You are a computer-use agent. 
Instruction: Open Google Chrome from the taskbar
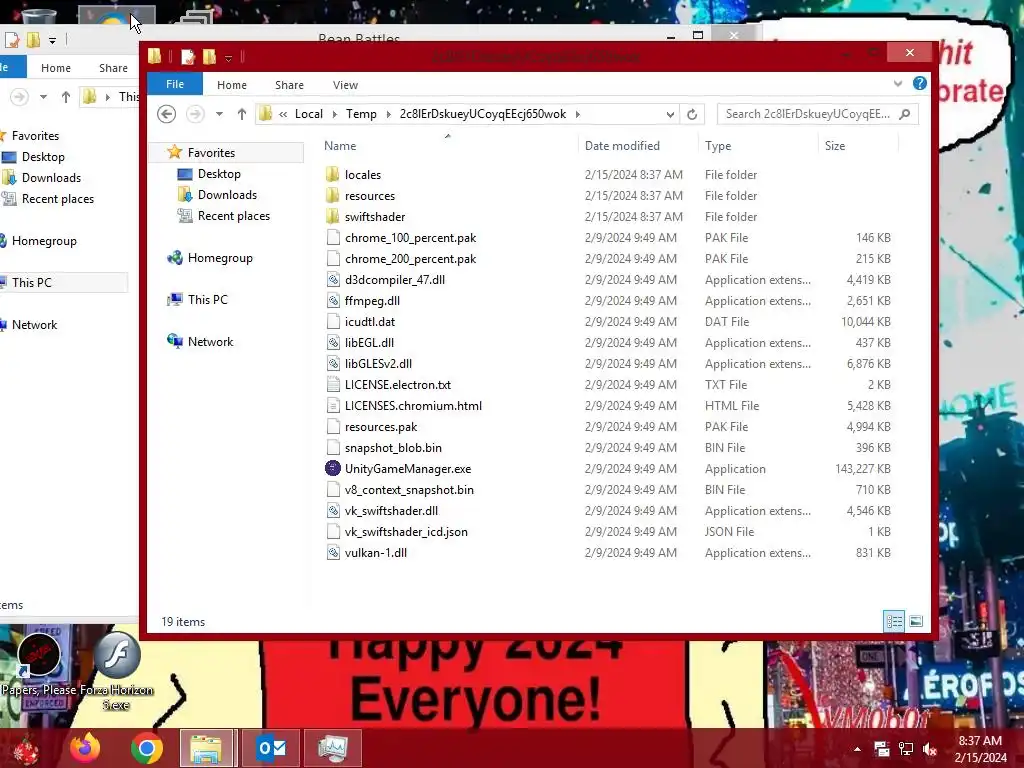pos(146,748)
